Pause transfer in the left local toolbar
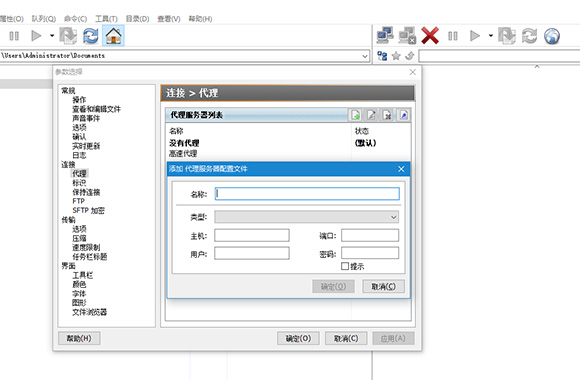Image resolution: width=580 pixels, height=380 pixels. (14, 36)
